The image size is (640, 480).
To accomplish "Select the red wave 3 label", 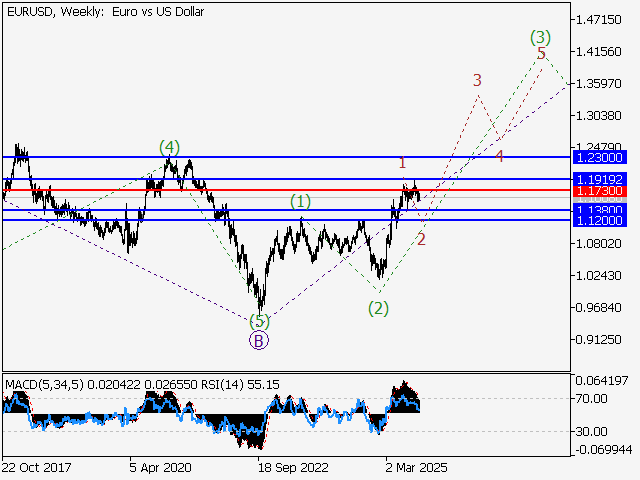I will click(478, 80).
